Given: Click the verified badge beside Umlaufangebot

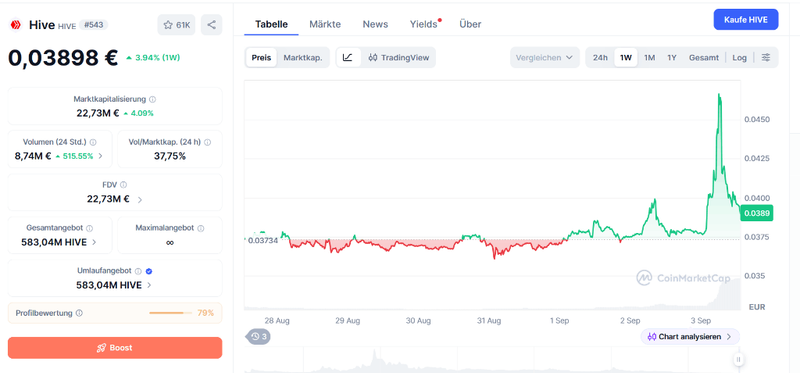Looking at the screenshot, I should (x=148, y=271).
